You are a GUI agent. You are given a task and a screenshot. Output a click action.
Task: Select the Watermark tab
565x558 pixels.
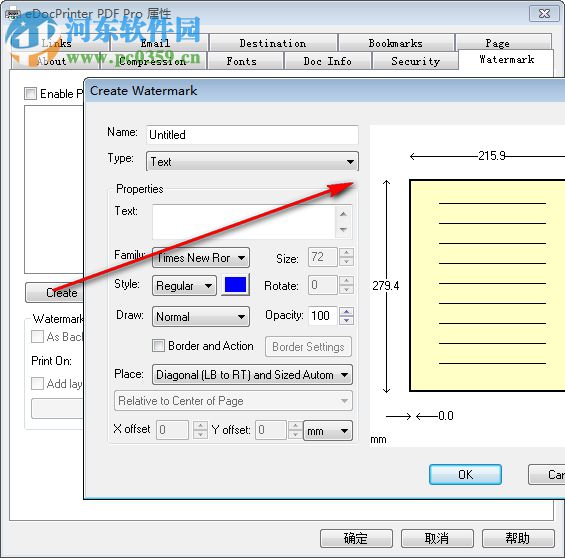[x=506, y=59]
